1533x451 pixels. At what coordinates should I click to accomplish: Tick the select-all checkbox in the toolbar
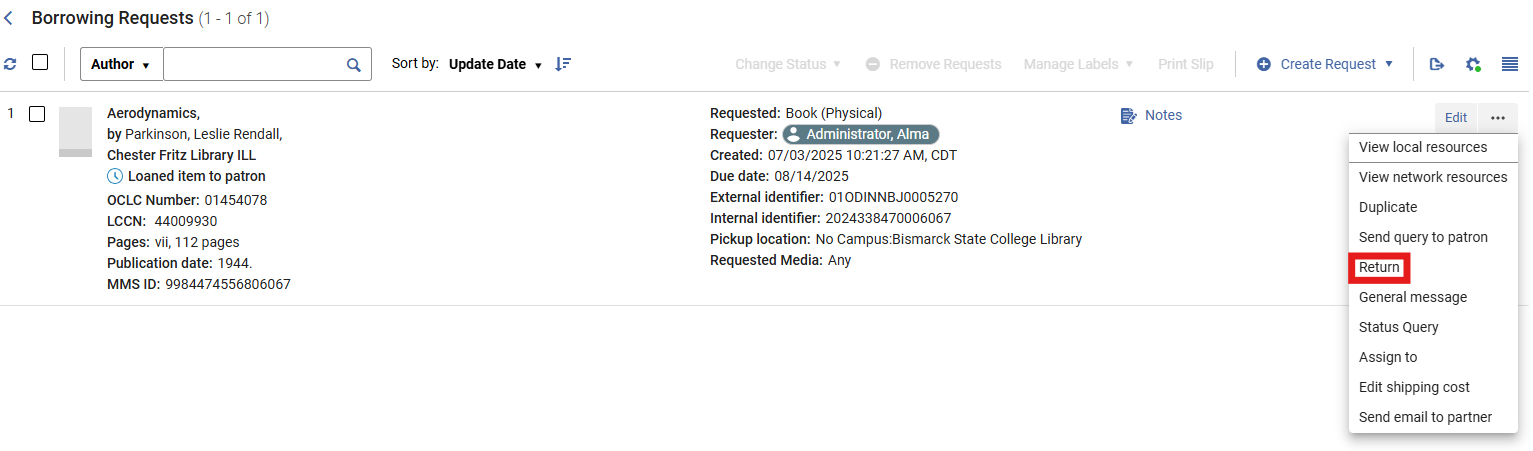click(x=40, y=62)
